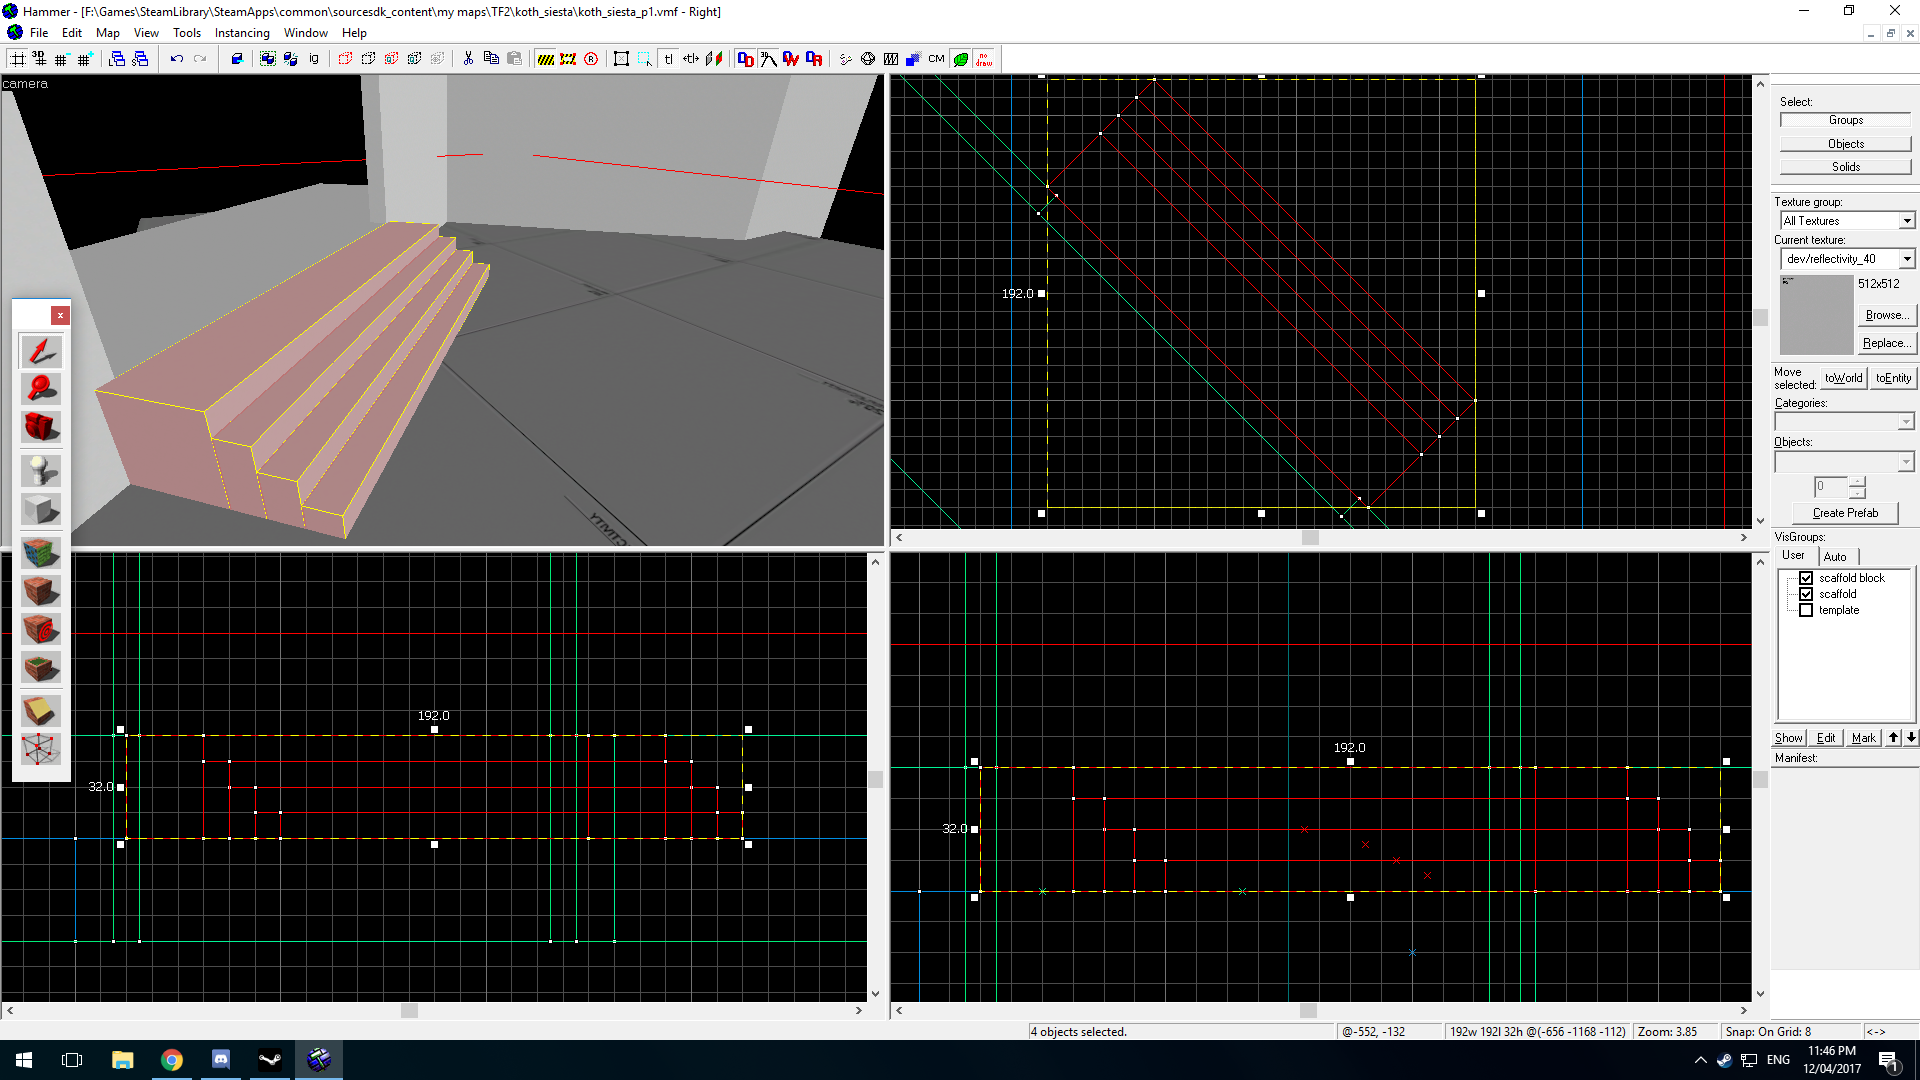Open the File menu
The height and width of the screenshot is (1080, 1920).
click(x=39, y=33)
